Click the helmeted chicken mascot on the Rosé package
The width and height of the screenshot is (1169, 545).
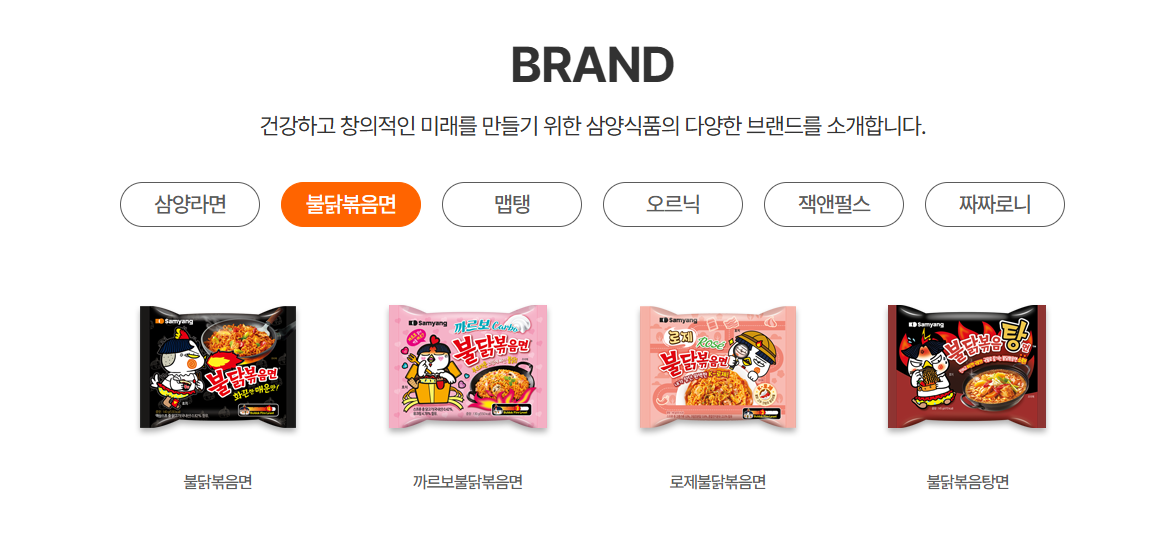754,356
